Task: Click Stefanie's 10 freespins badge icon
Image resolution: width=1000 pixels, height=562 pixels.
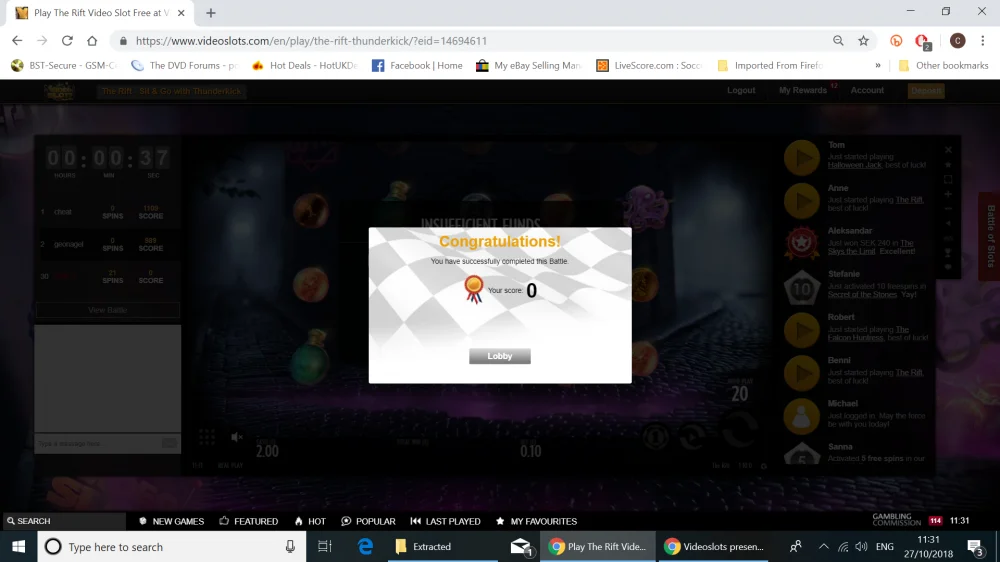Action: [802, 288]
